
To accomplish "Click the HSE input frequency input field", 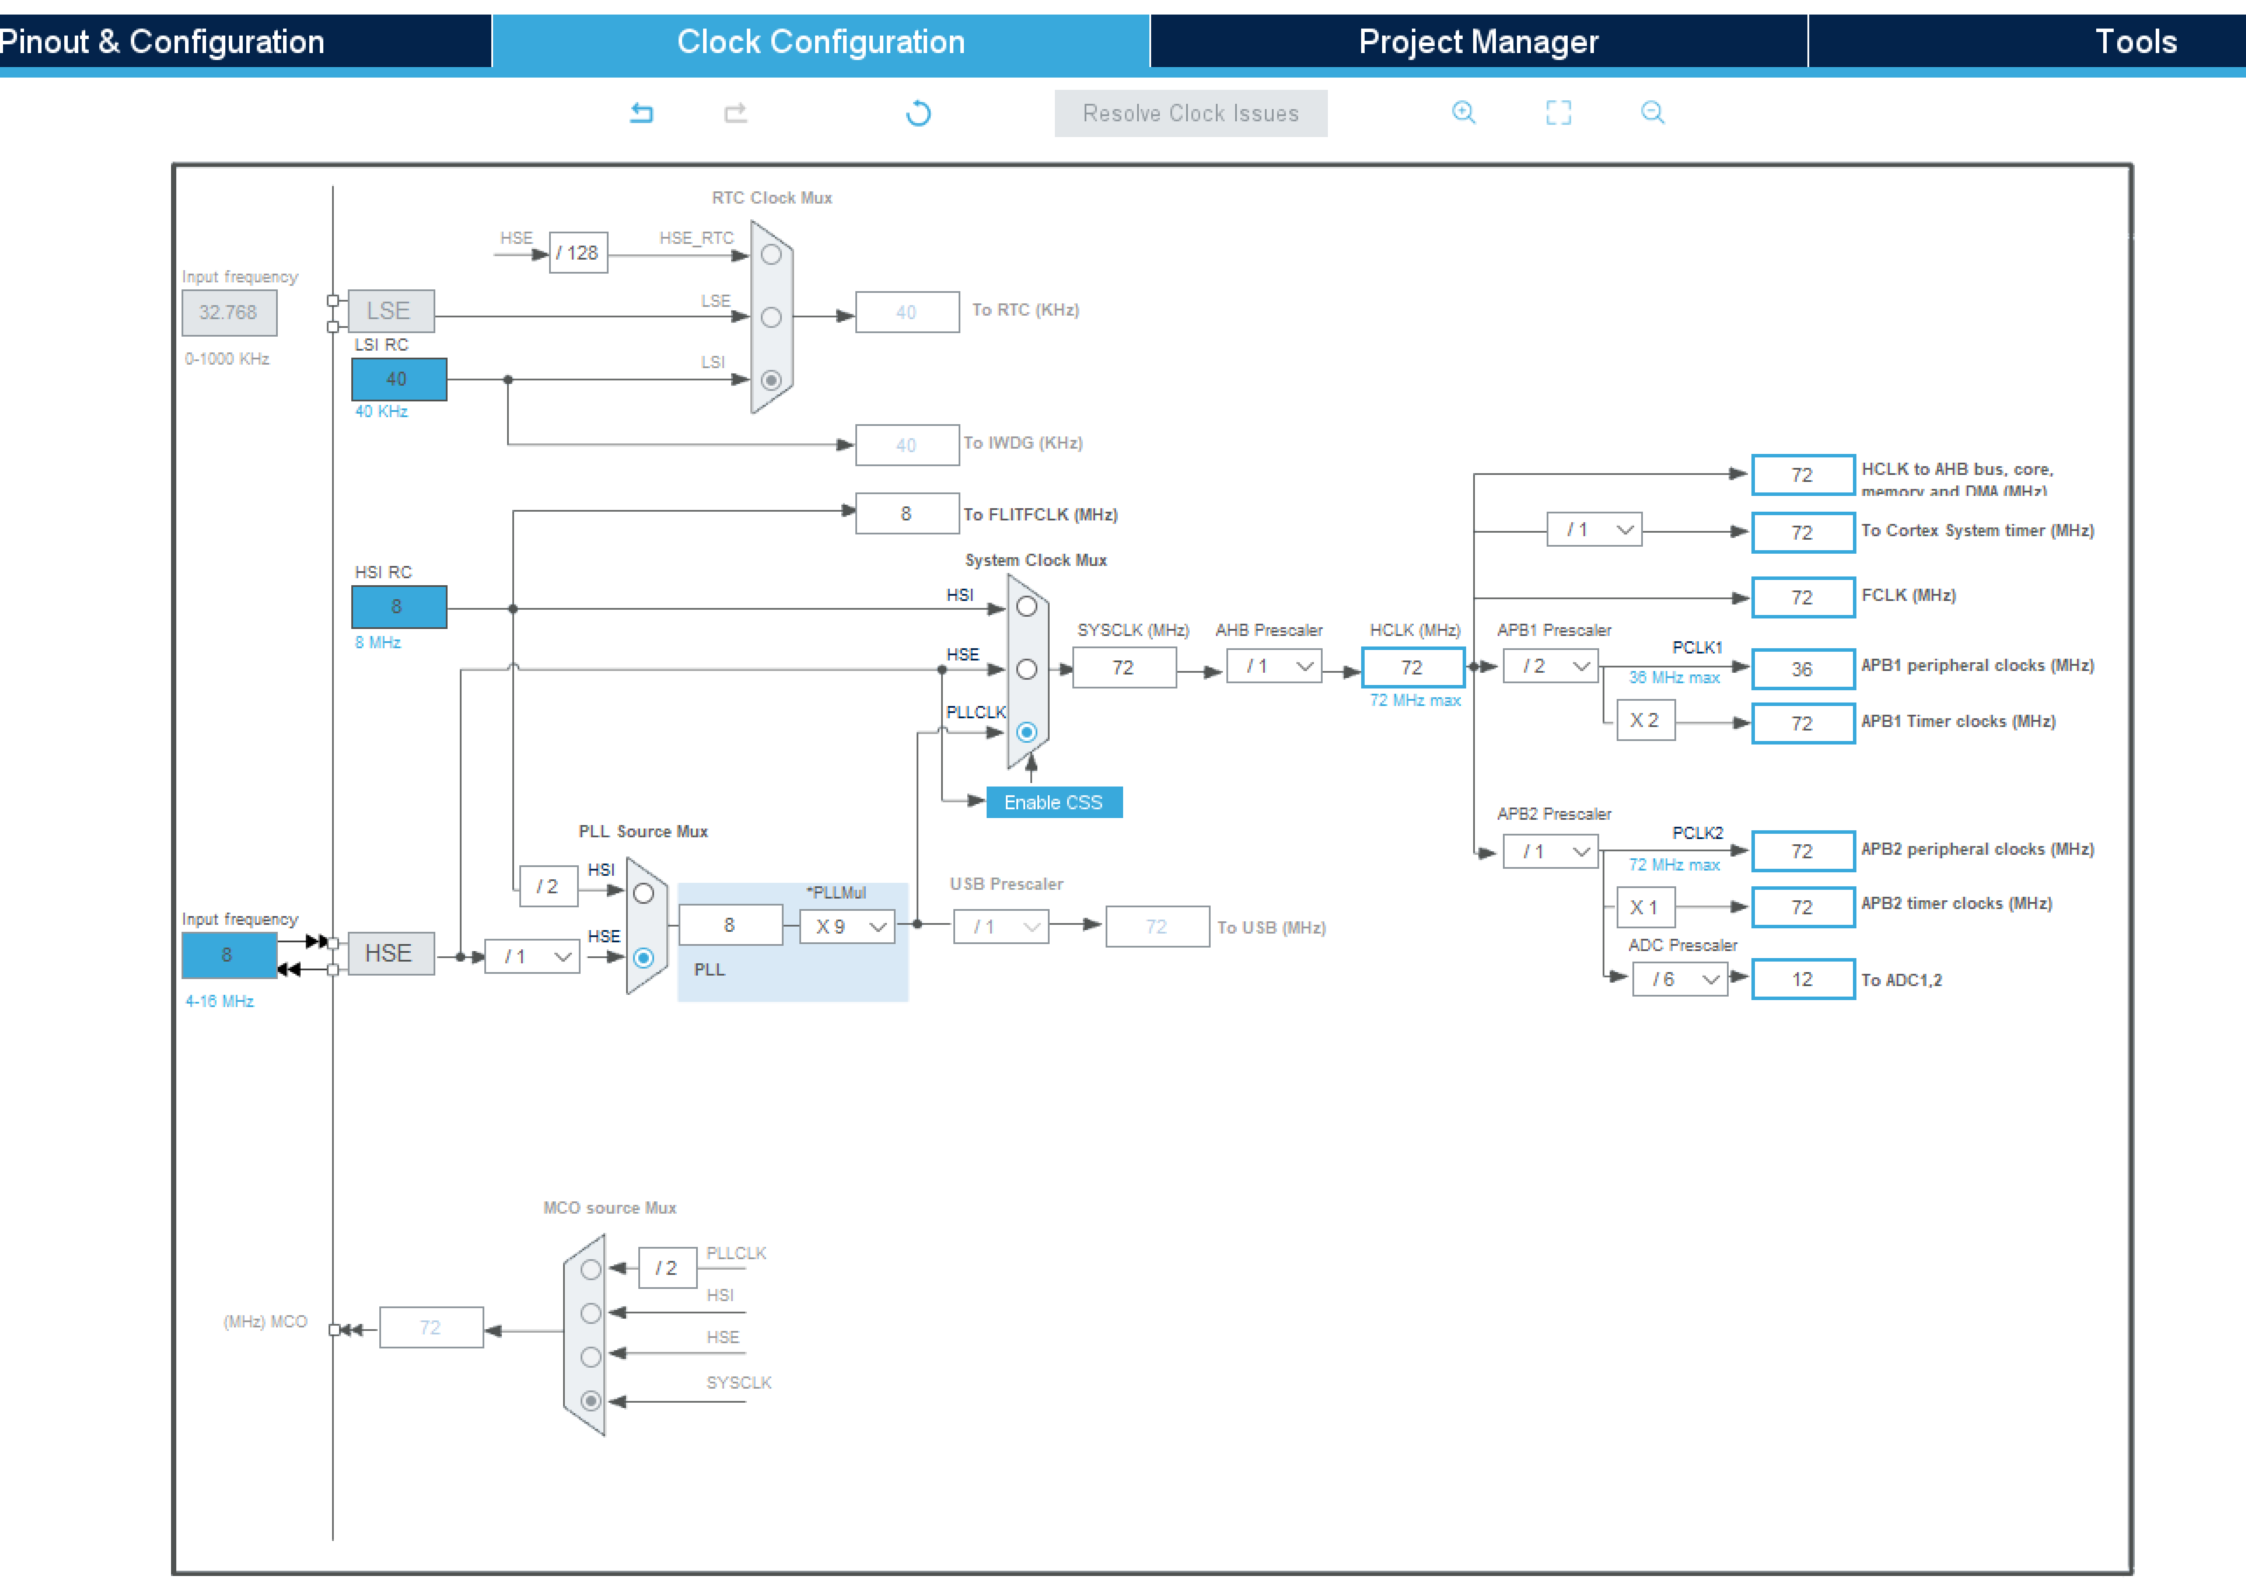I will click(262, 954).
